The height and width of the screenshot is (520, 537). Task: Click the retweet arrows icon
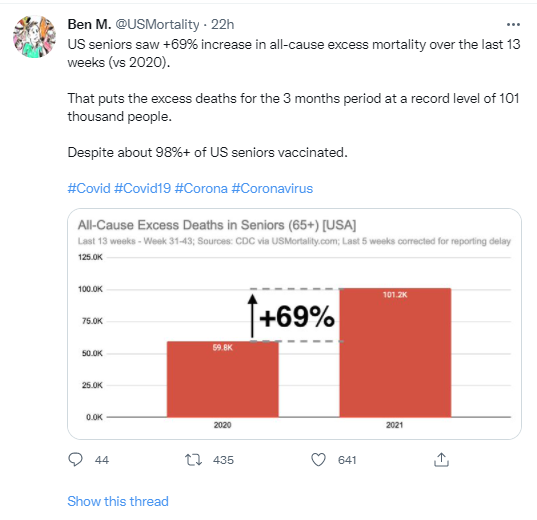click(193, 460)
